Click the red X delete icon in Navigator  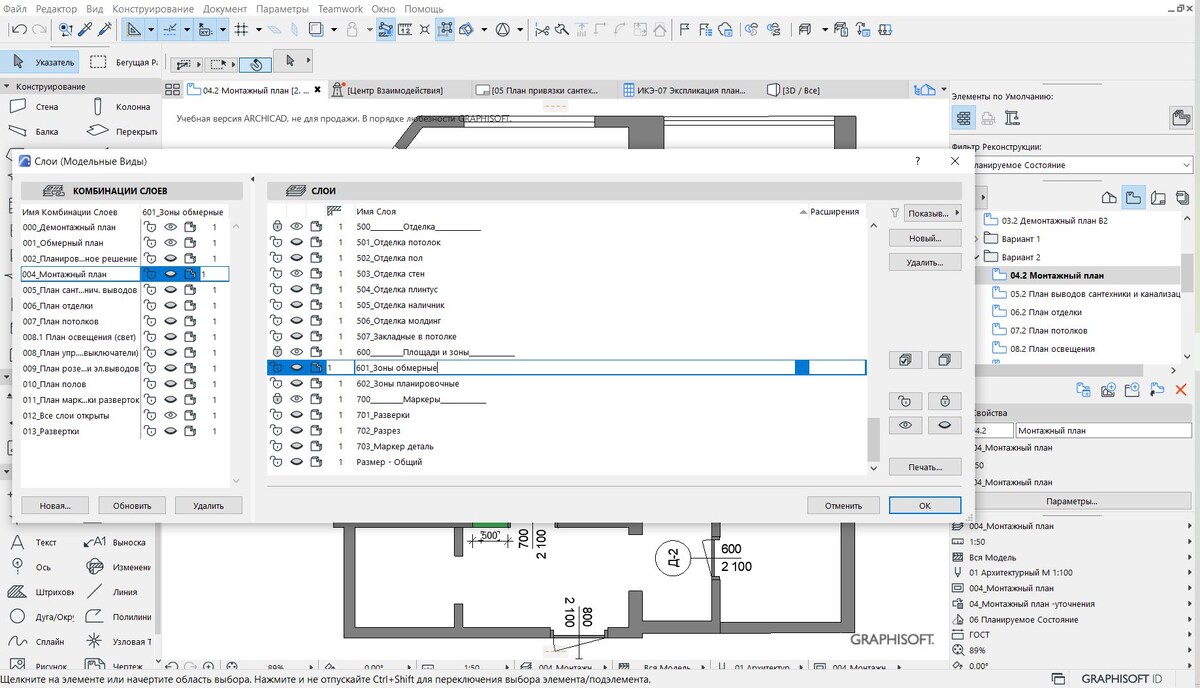1181,389
